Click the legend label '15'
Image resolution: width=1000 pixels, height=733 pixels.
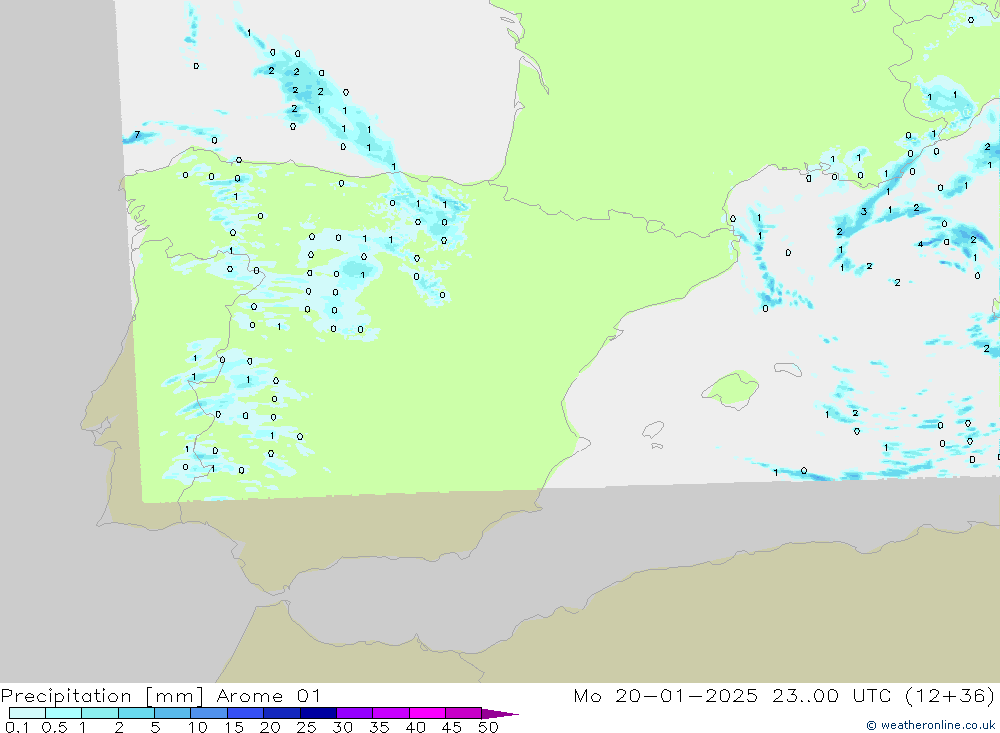pyautogui.click(x=234, y=727)
